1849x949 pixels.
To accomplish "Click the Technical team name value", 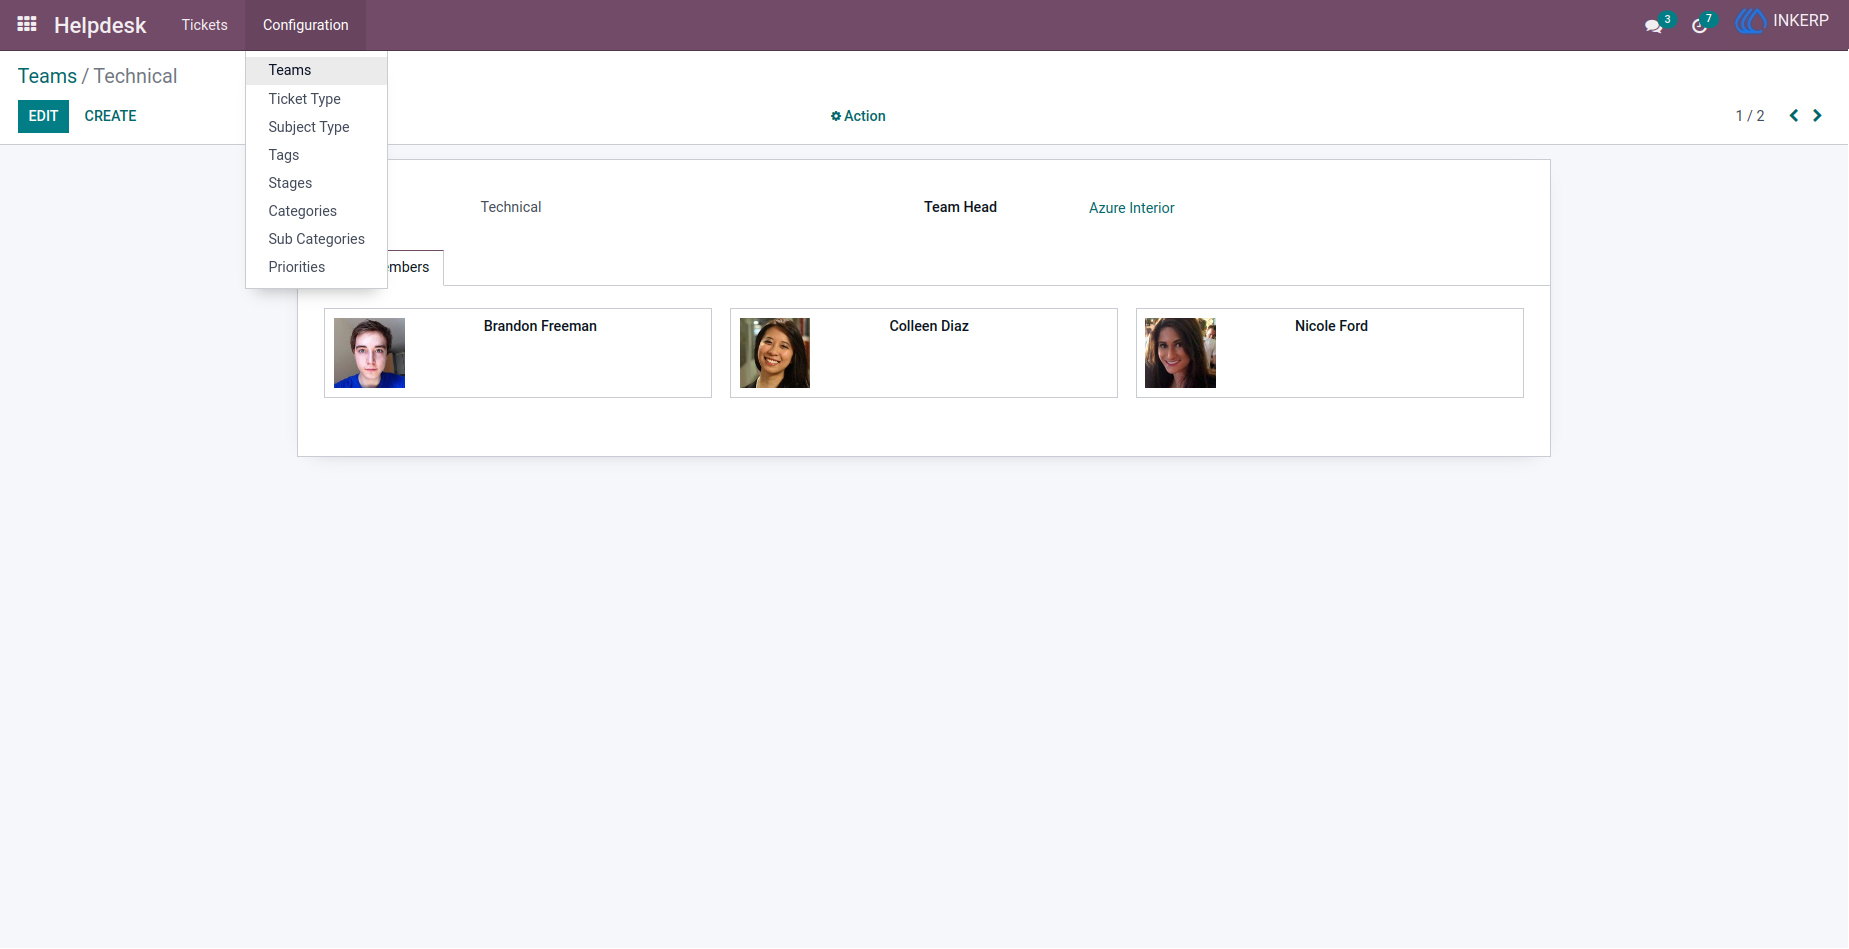I will 510,207.
